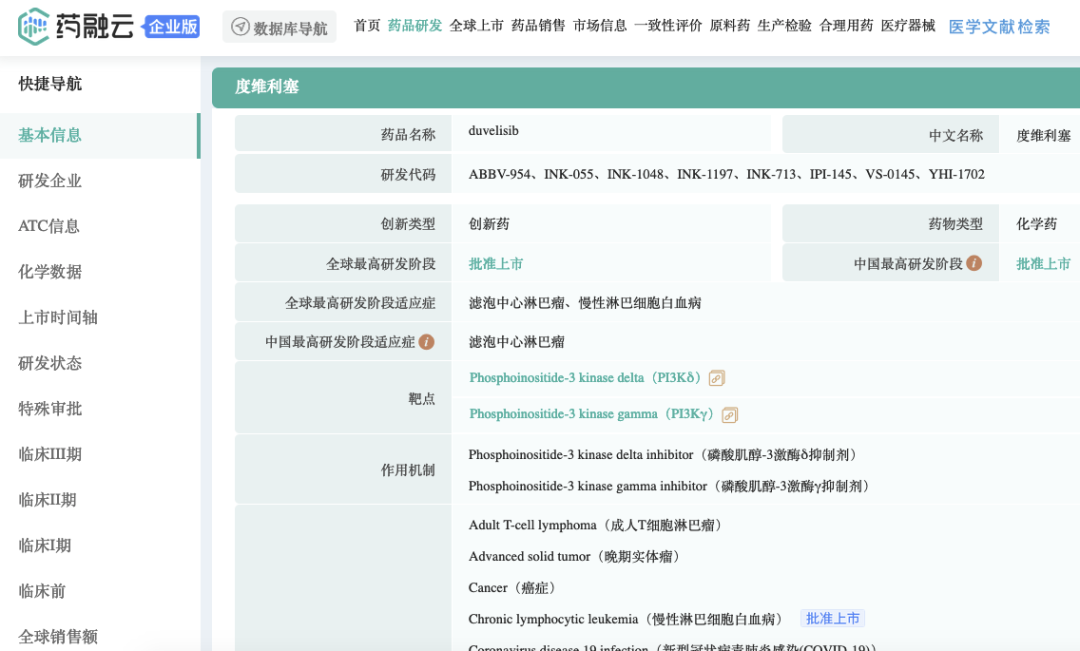This screenshot has width=1080, height=651.
Task: Click the 企业版 badge
Action: 172,27
